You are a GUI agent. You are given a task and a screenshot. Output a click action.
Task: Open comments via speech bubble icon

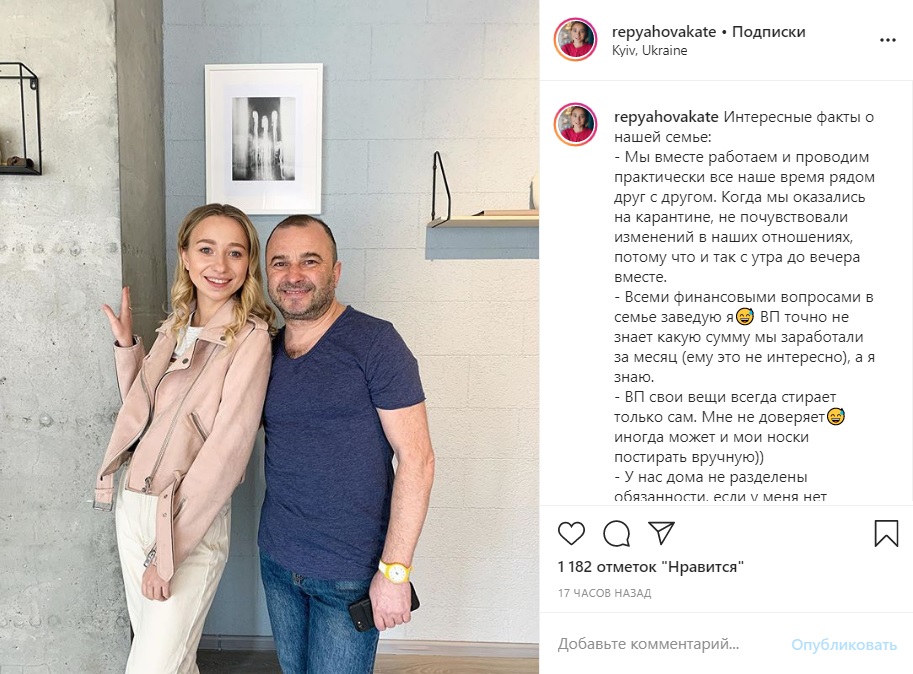coord(617,533)
